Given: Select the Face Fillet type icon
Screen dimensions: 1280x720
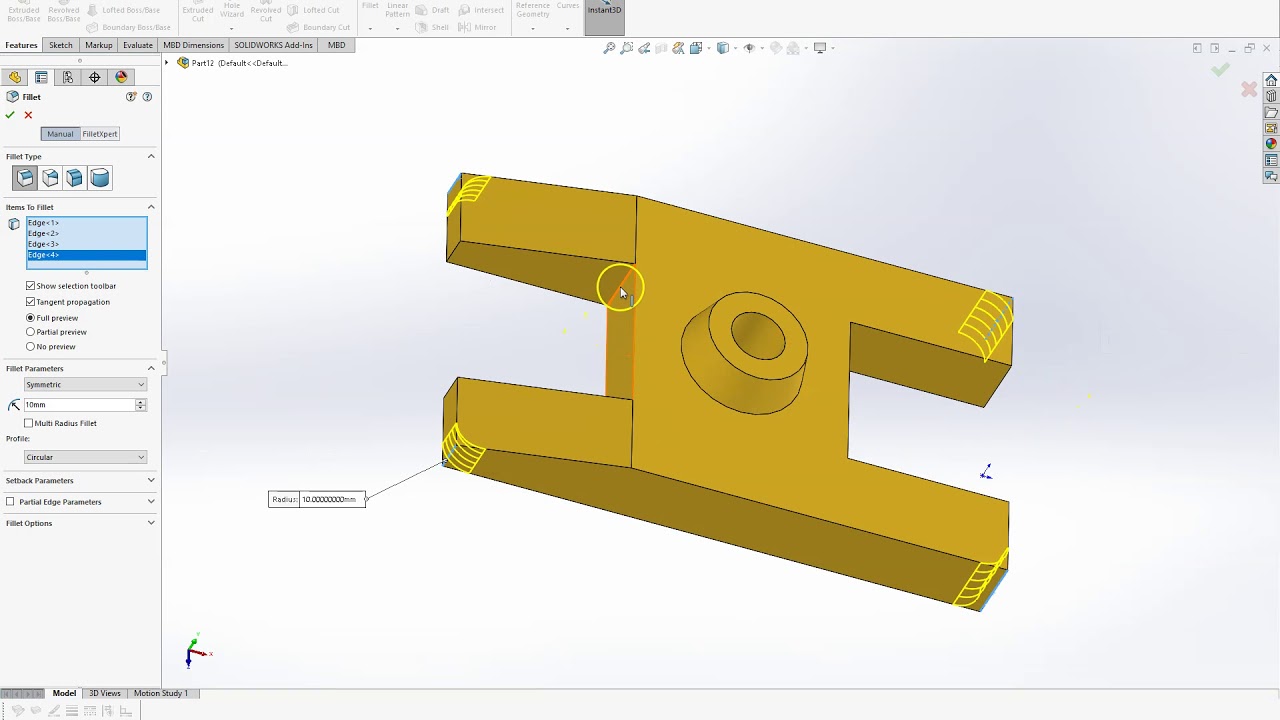Looking at the screenshot, I should [x=75, y=178].
